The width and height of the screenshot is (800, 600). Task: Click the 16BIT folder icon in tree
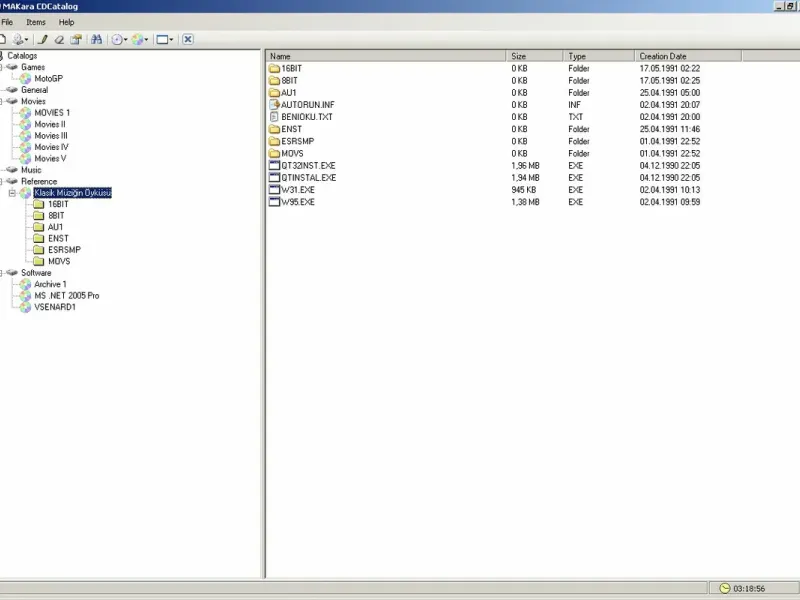pos(39,204)
